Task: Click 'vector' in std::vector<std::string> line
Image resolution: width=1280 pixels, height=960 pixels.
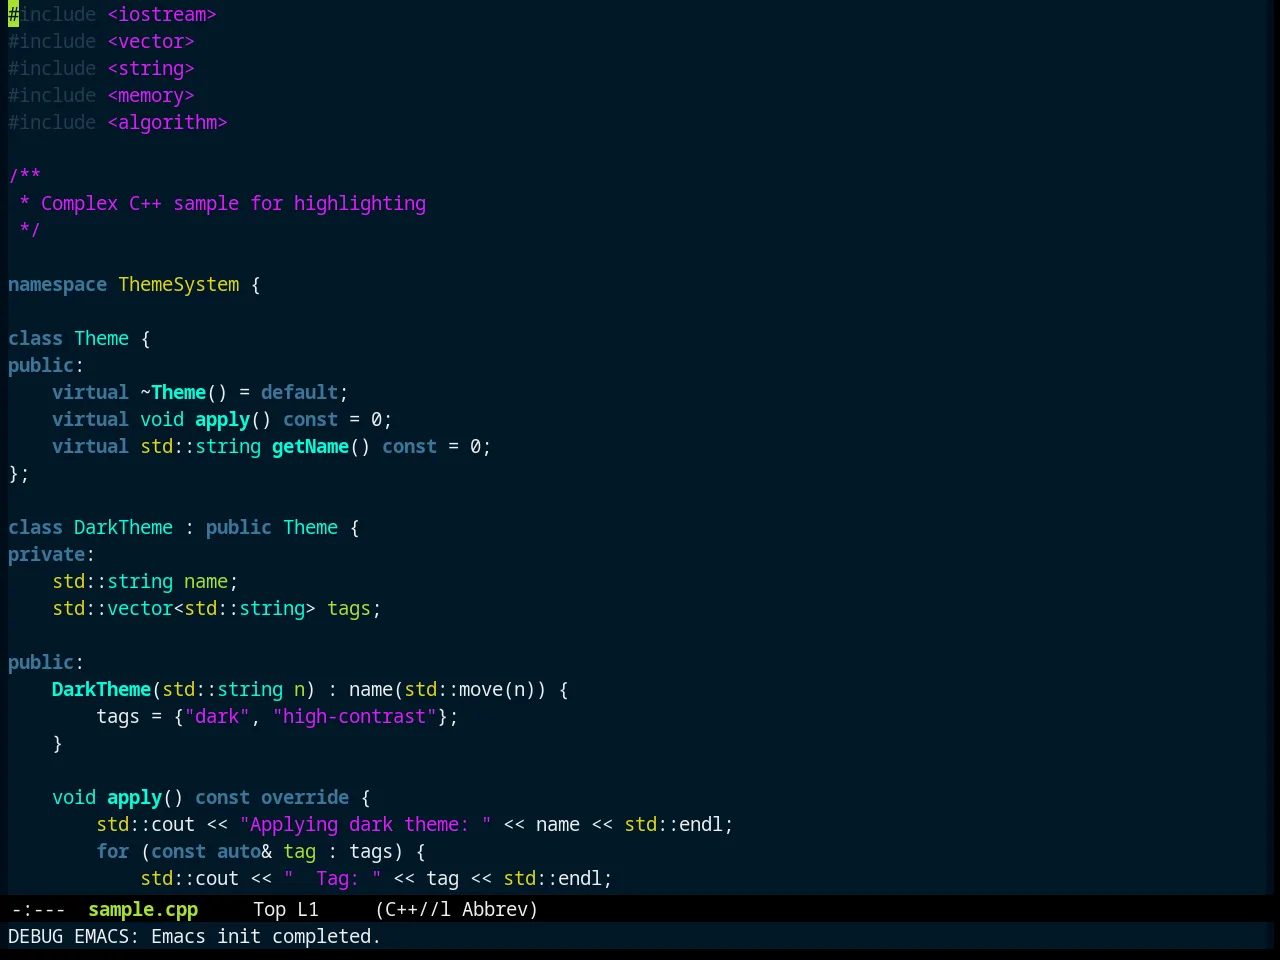Action: (140, 608)
